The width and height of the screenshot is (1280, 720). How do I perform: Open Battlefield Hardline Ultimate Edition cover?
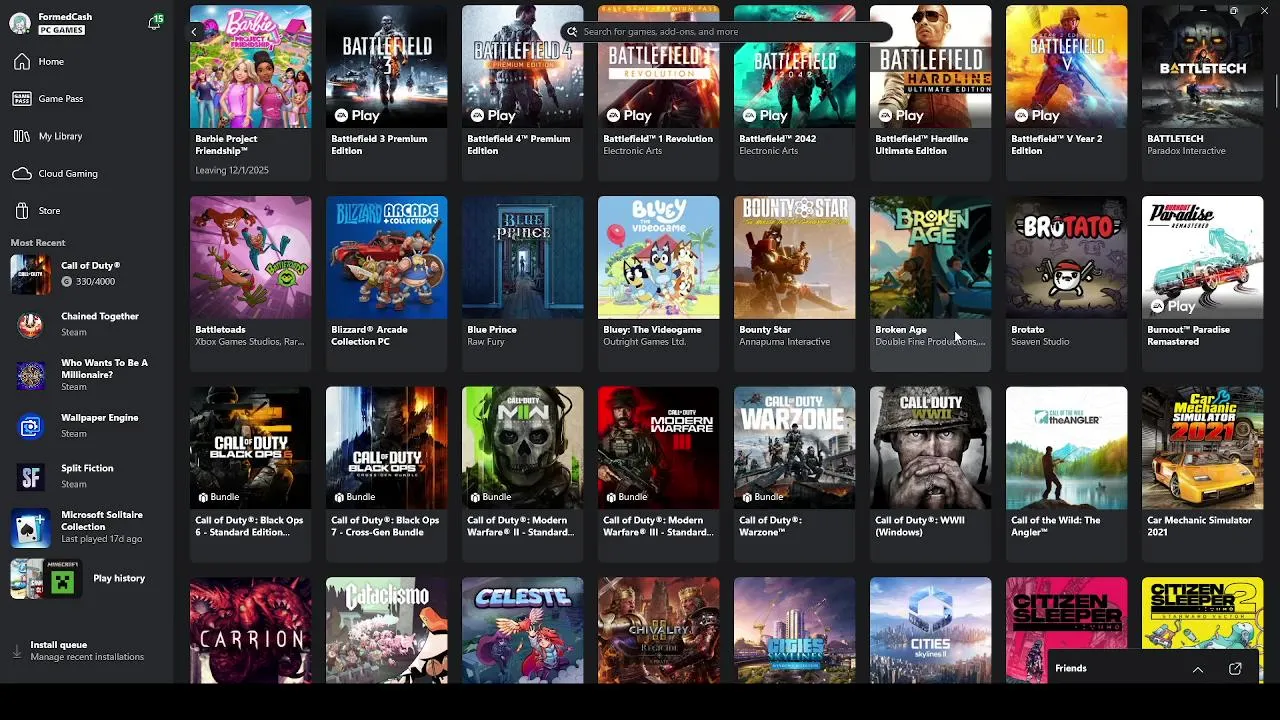click(x=930, y=66)
